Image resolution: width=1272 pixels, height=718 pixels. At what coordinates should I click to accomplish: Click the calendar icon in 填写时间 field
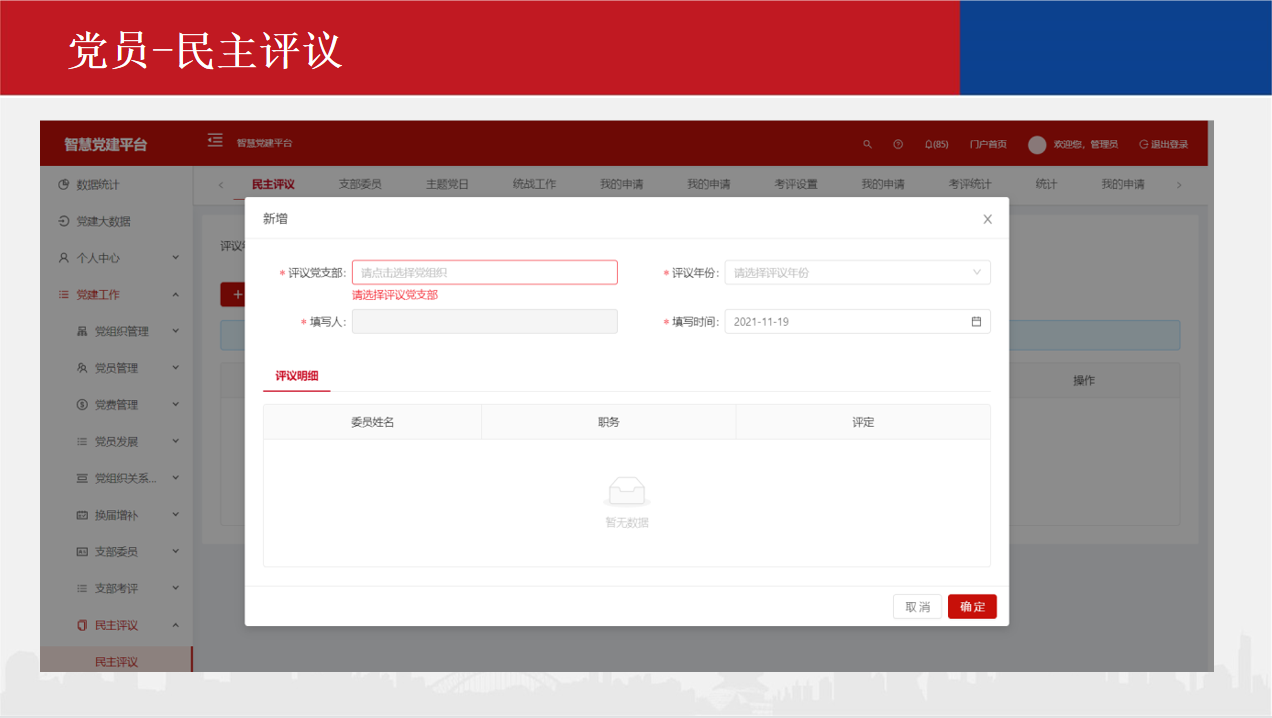coord(976,322)
